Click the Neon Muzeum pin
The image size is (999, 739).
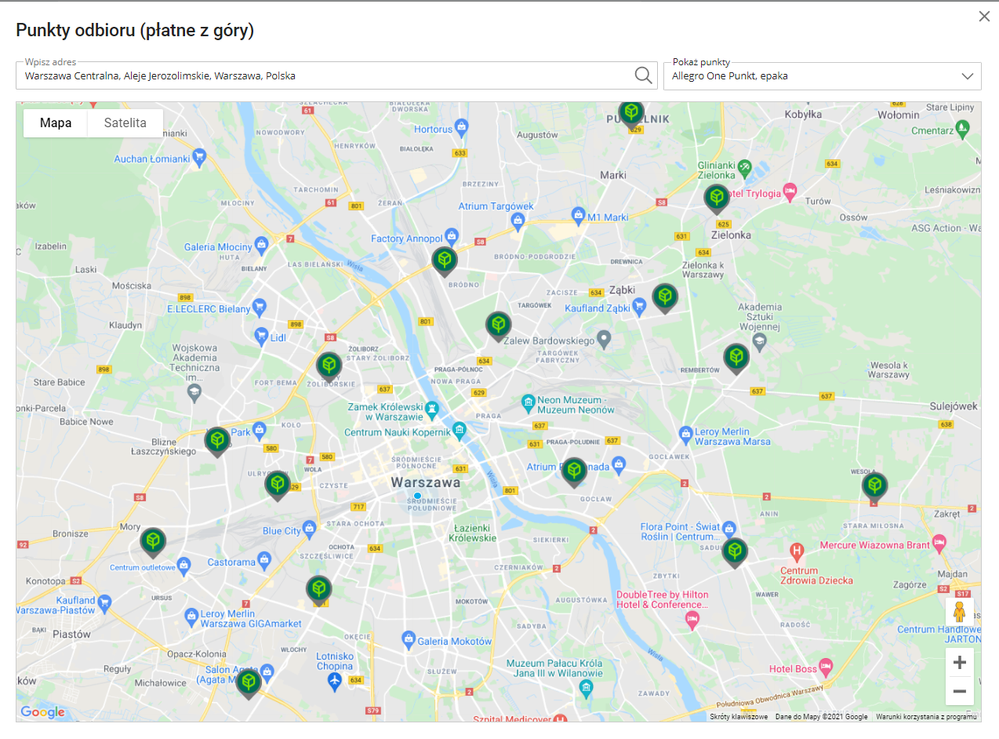tap(528, 402)
